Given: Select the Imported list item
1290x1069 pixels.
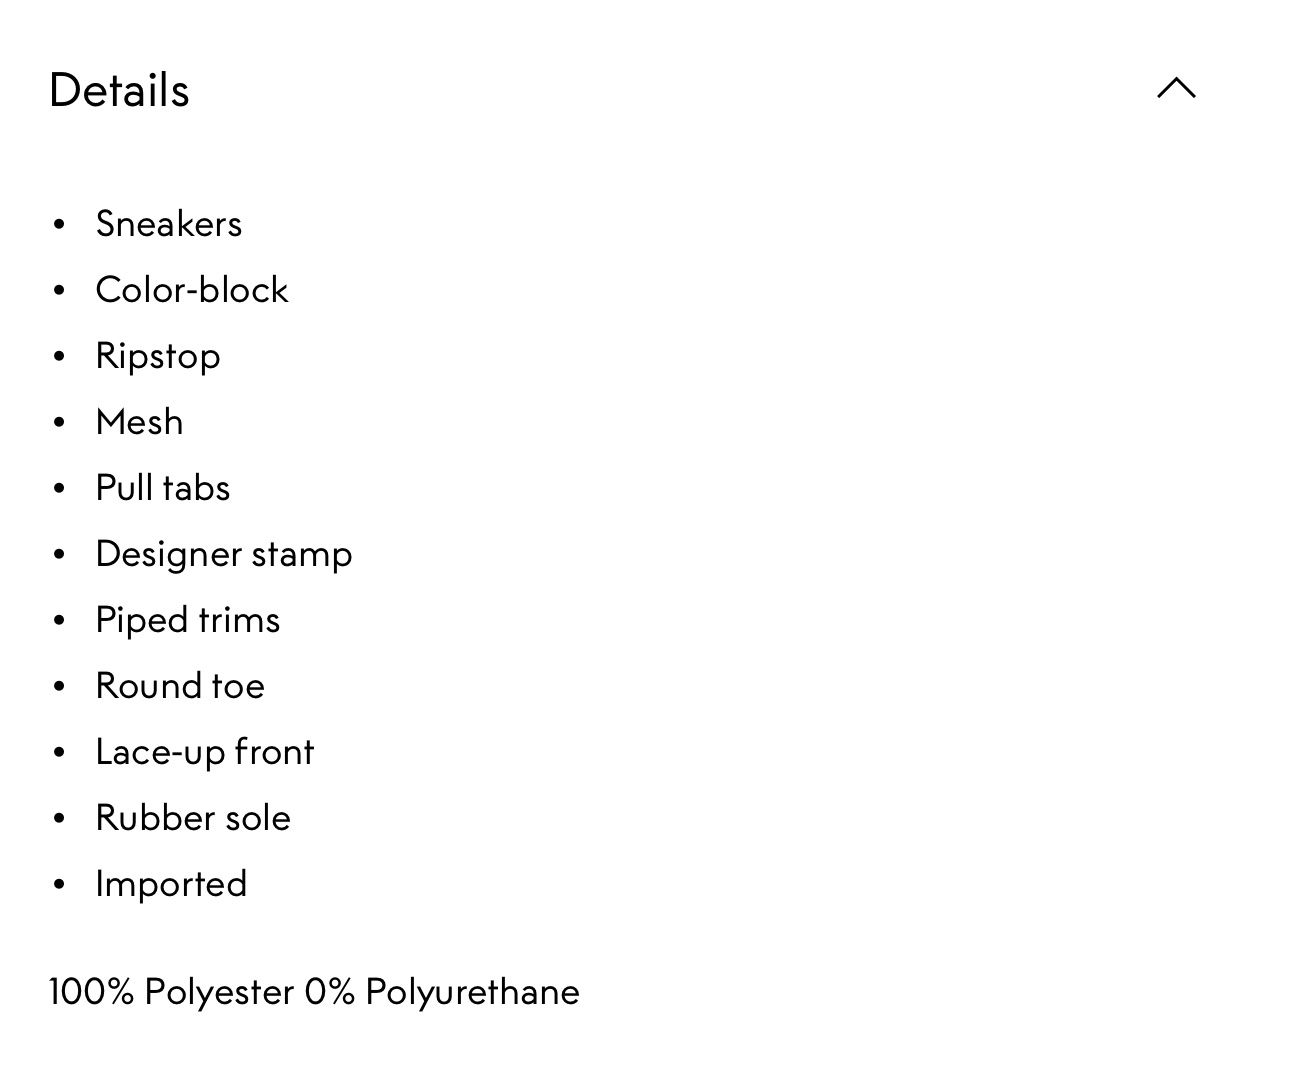Looking at the screenshot, I should pyautogui.click(x=171, y=885).
